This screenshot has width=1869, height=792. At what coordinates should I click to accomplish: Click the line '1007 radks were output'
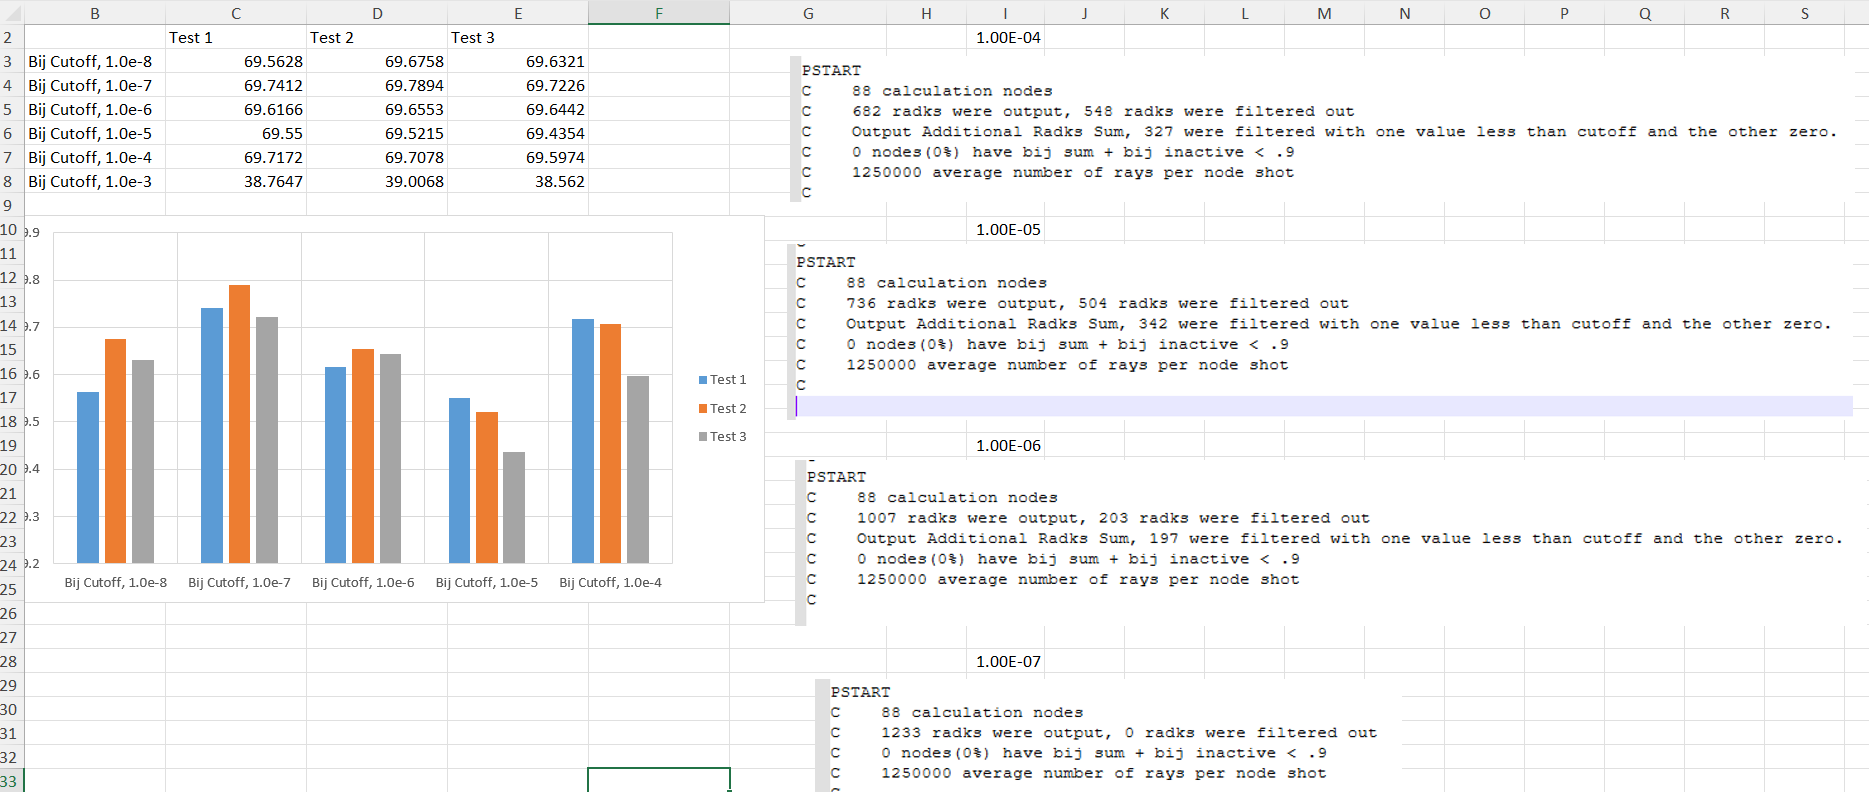1113,518
